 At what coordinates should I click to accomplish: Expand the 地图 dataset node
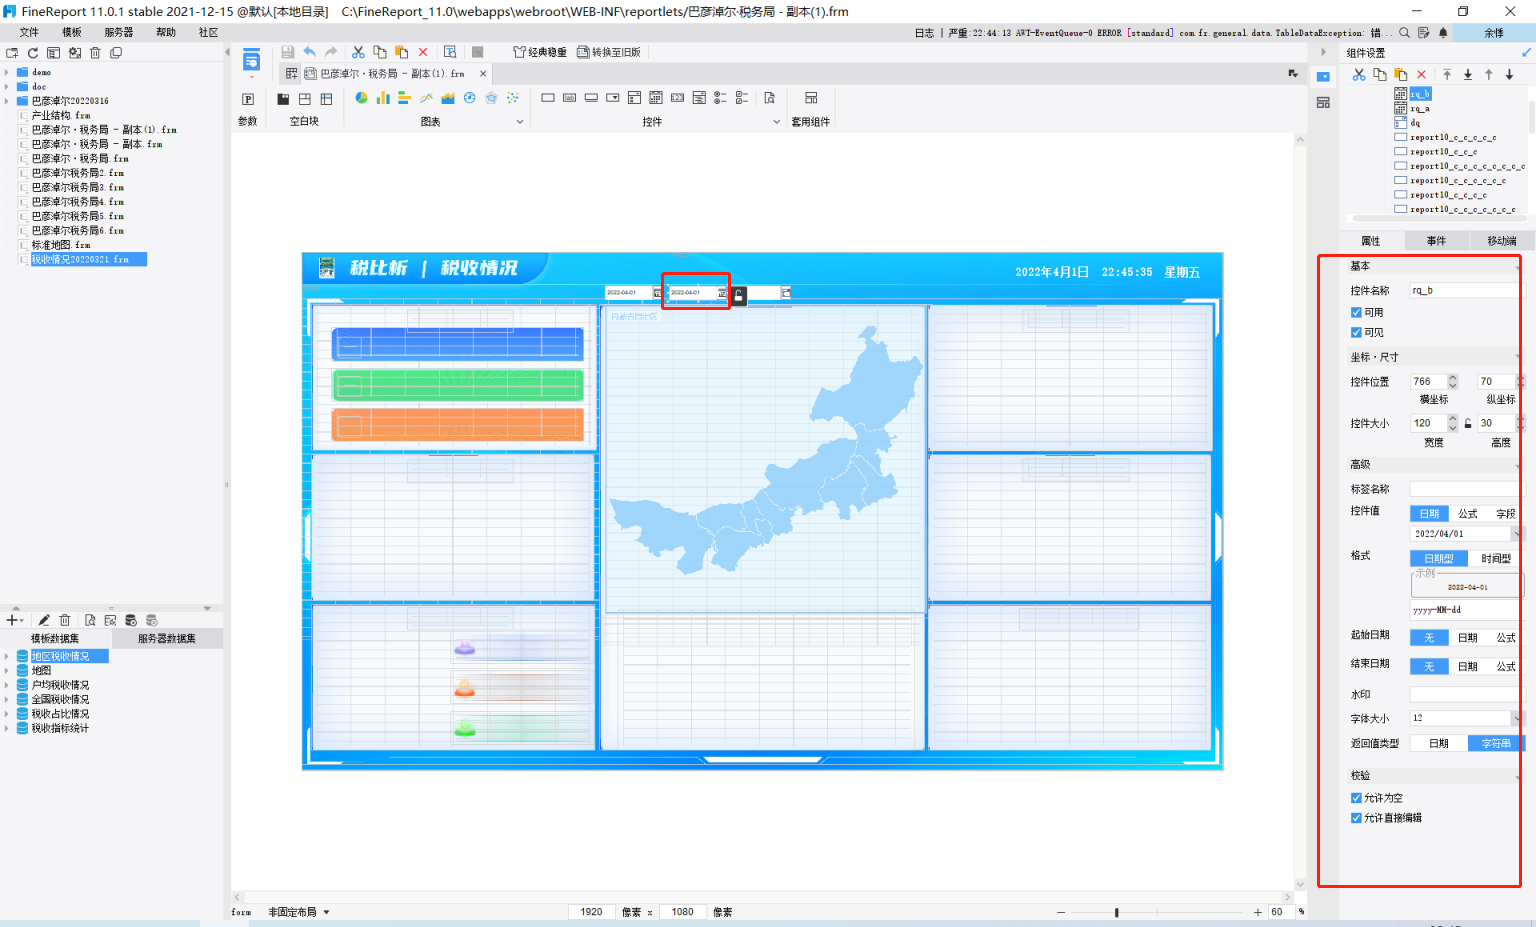(x=7, y=671)
